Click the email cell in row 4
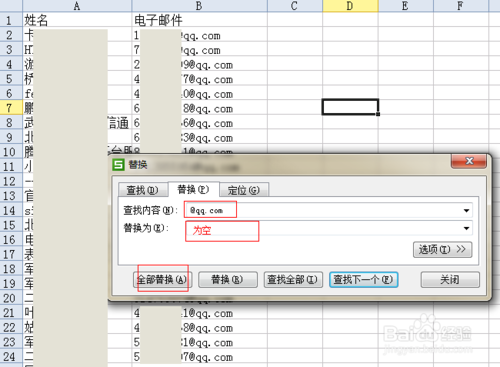 tap(199, 64)
